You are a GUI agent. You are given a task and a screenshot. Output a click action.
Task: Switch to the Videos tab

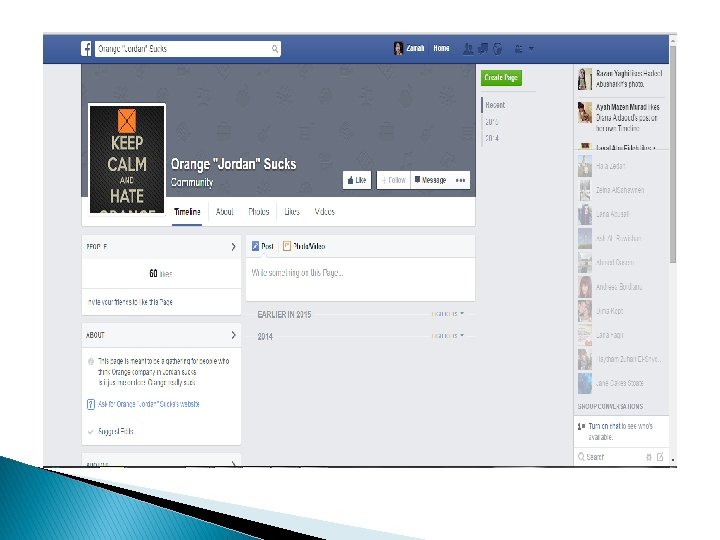pyautogui.click(x=325, y=212)
